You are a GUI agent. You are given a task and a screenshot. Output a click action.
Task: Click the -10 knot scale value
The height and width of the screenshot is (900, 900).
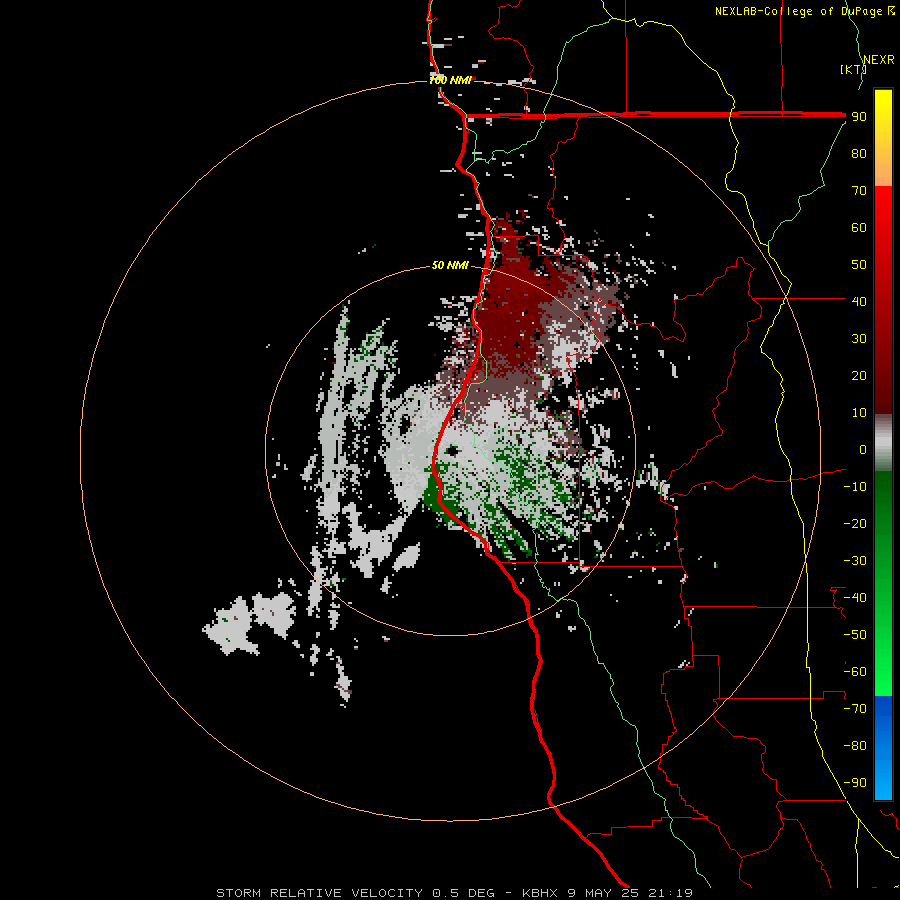[x=855, y=487]
